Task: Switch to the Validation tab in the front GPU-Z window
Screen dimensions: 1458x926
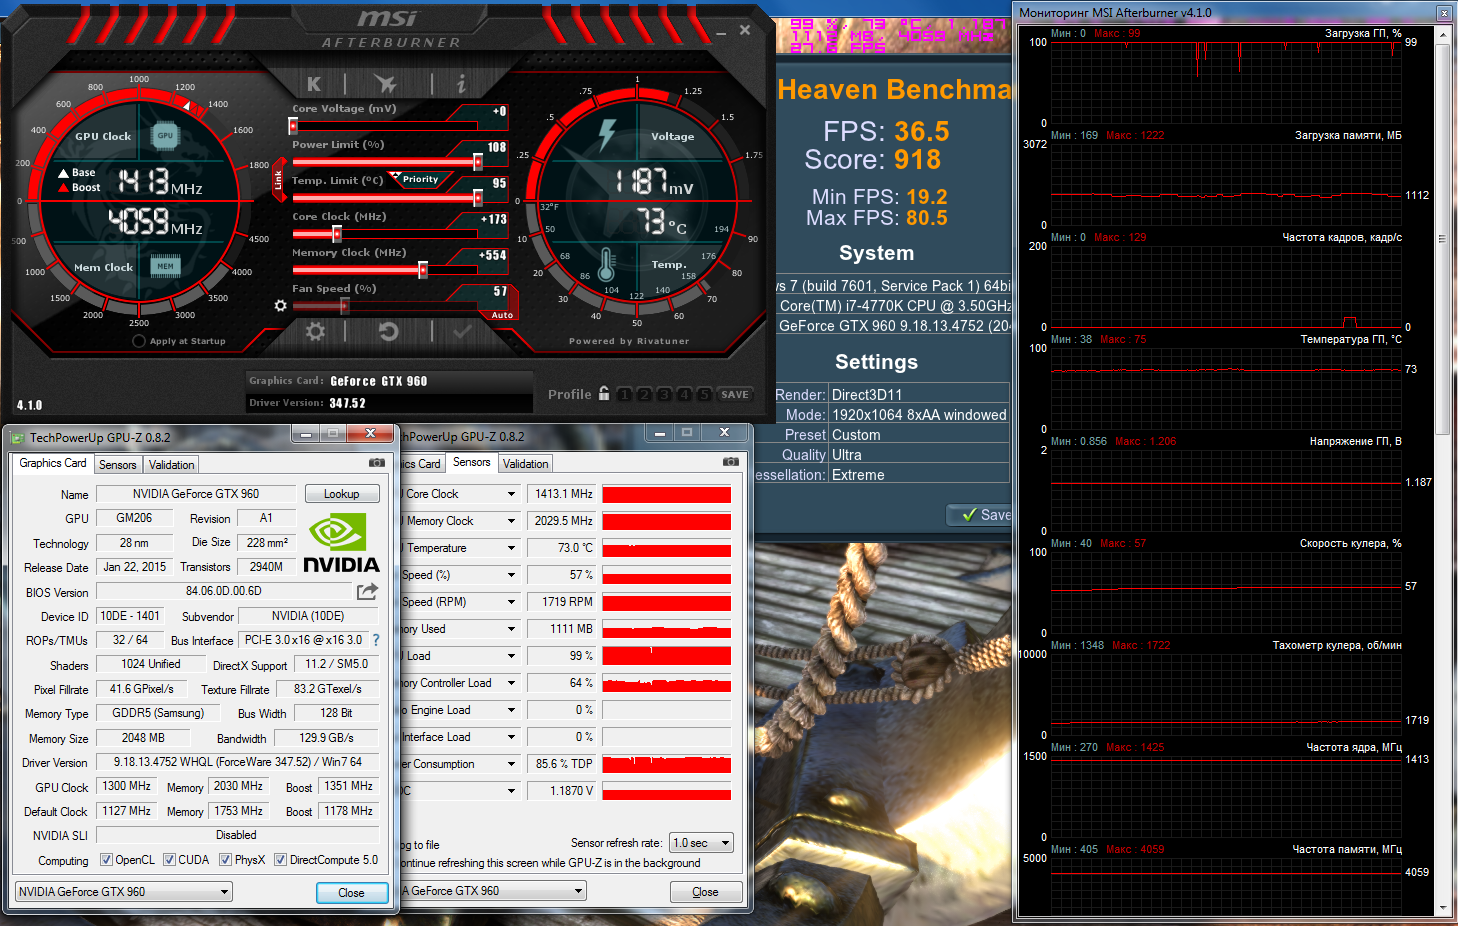Action: (172, 465)
